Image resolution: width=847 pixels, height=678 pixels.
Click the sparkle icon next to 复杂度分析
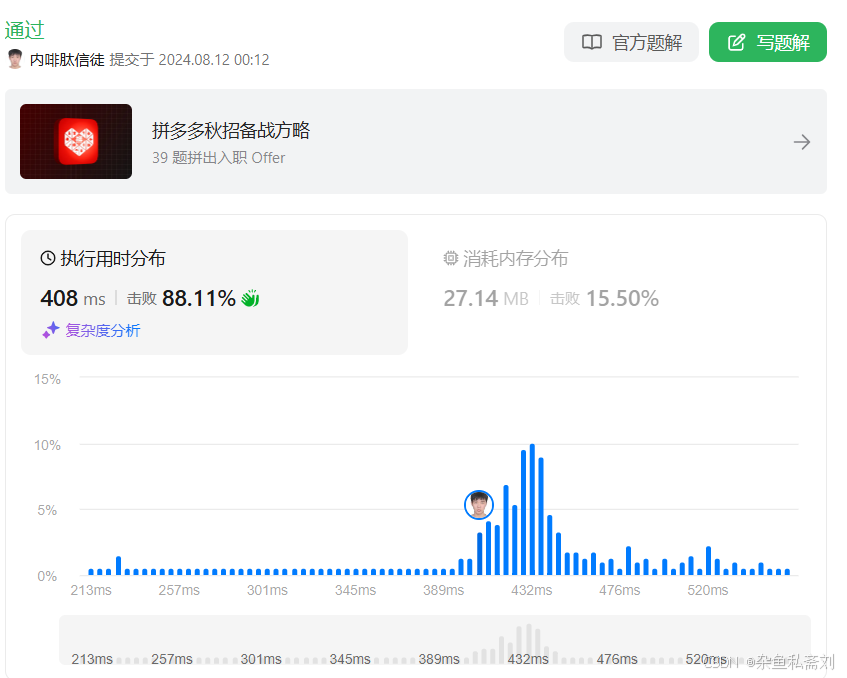click(x=50, y=330)
